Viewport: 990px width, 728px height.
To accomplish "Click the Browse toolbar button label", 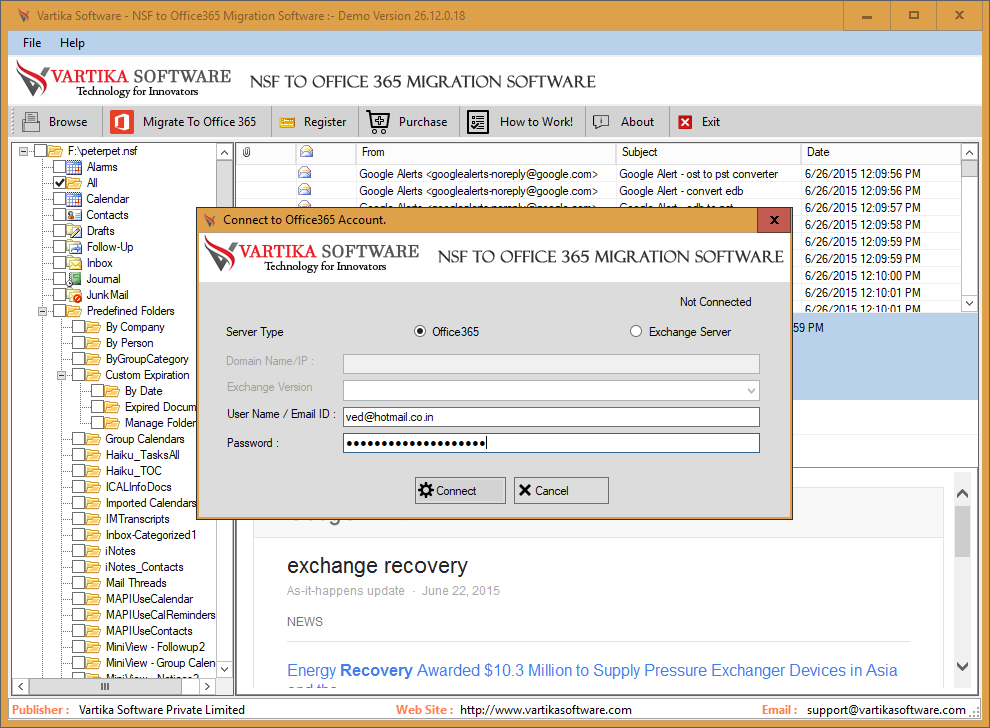I will (x=68, y=122).
